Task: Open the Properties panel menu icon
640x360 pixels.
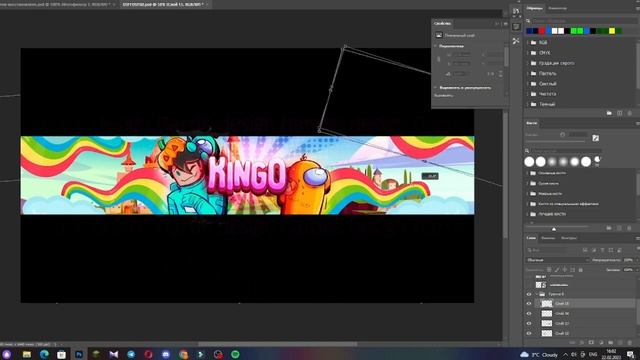Action: click(505, 24)
